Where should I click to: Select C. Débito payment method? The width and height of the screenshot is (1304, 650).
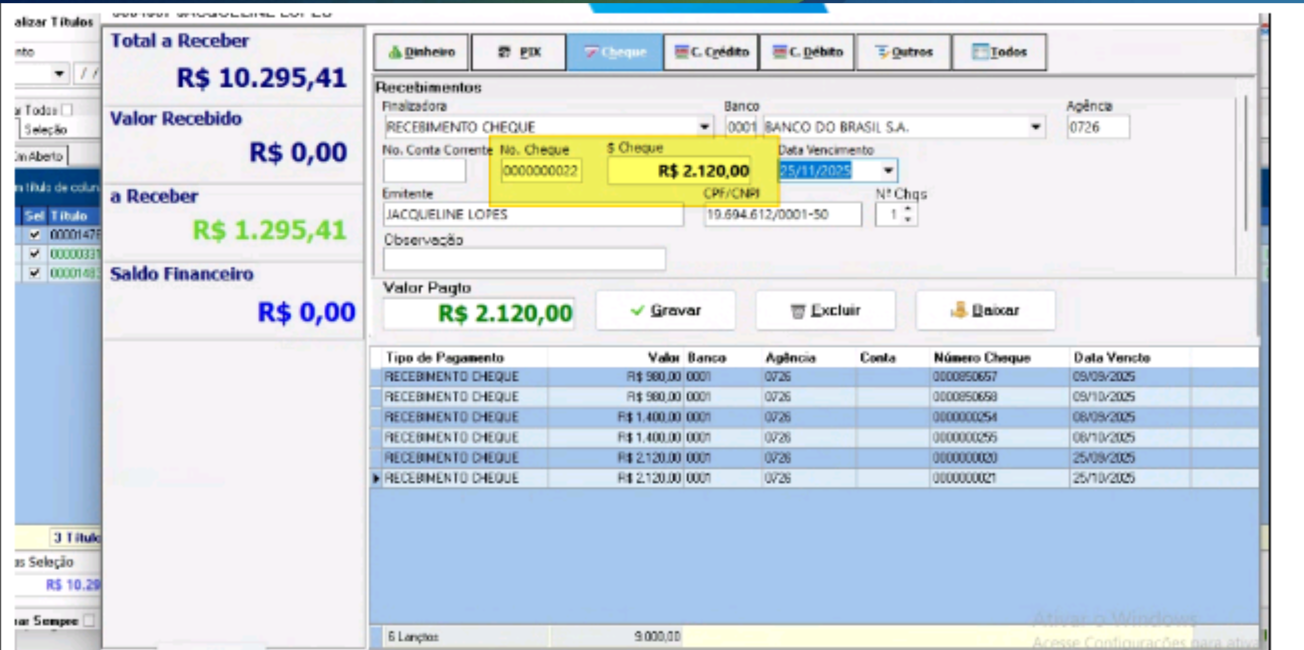[x=807, y=52]
